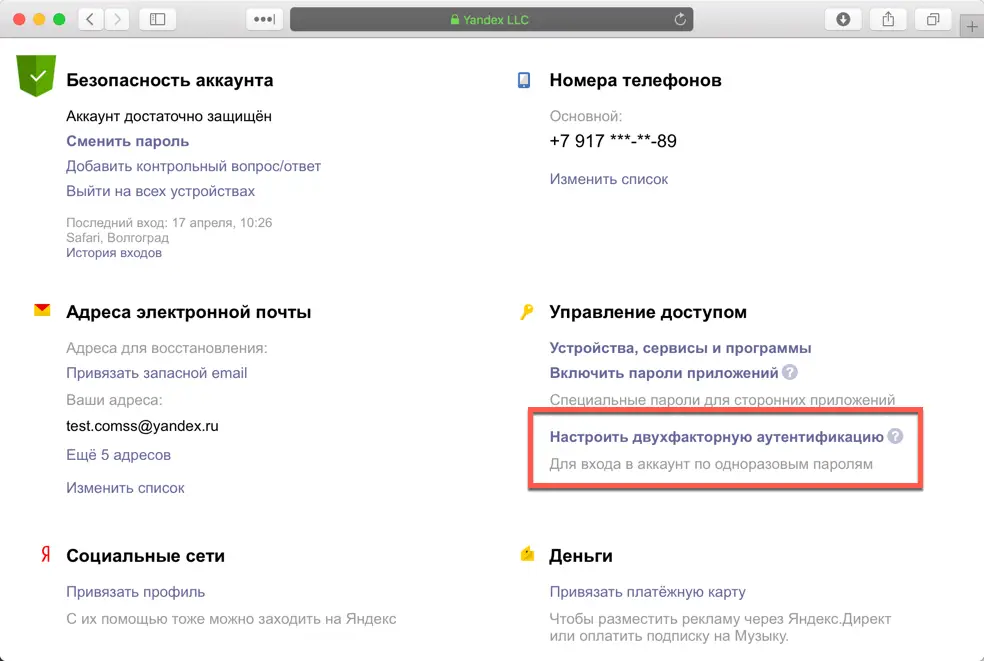Click Привязать запасной email link

tap(156, 373)
